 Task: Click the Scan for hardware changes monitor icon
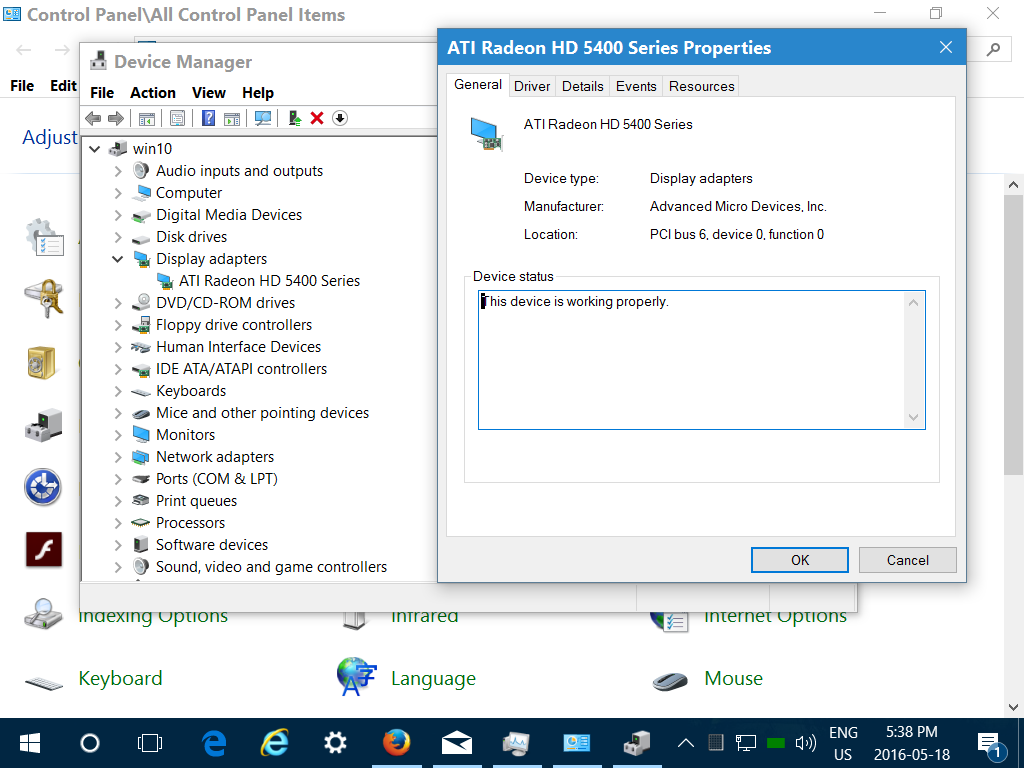coord(263,118)
